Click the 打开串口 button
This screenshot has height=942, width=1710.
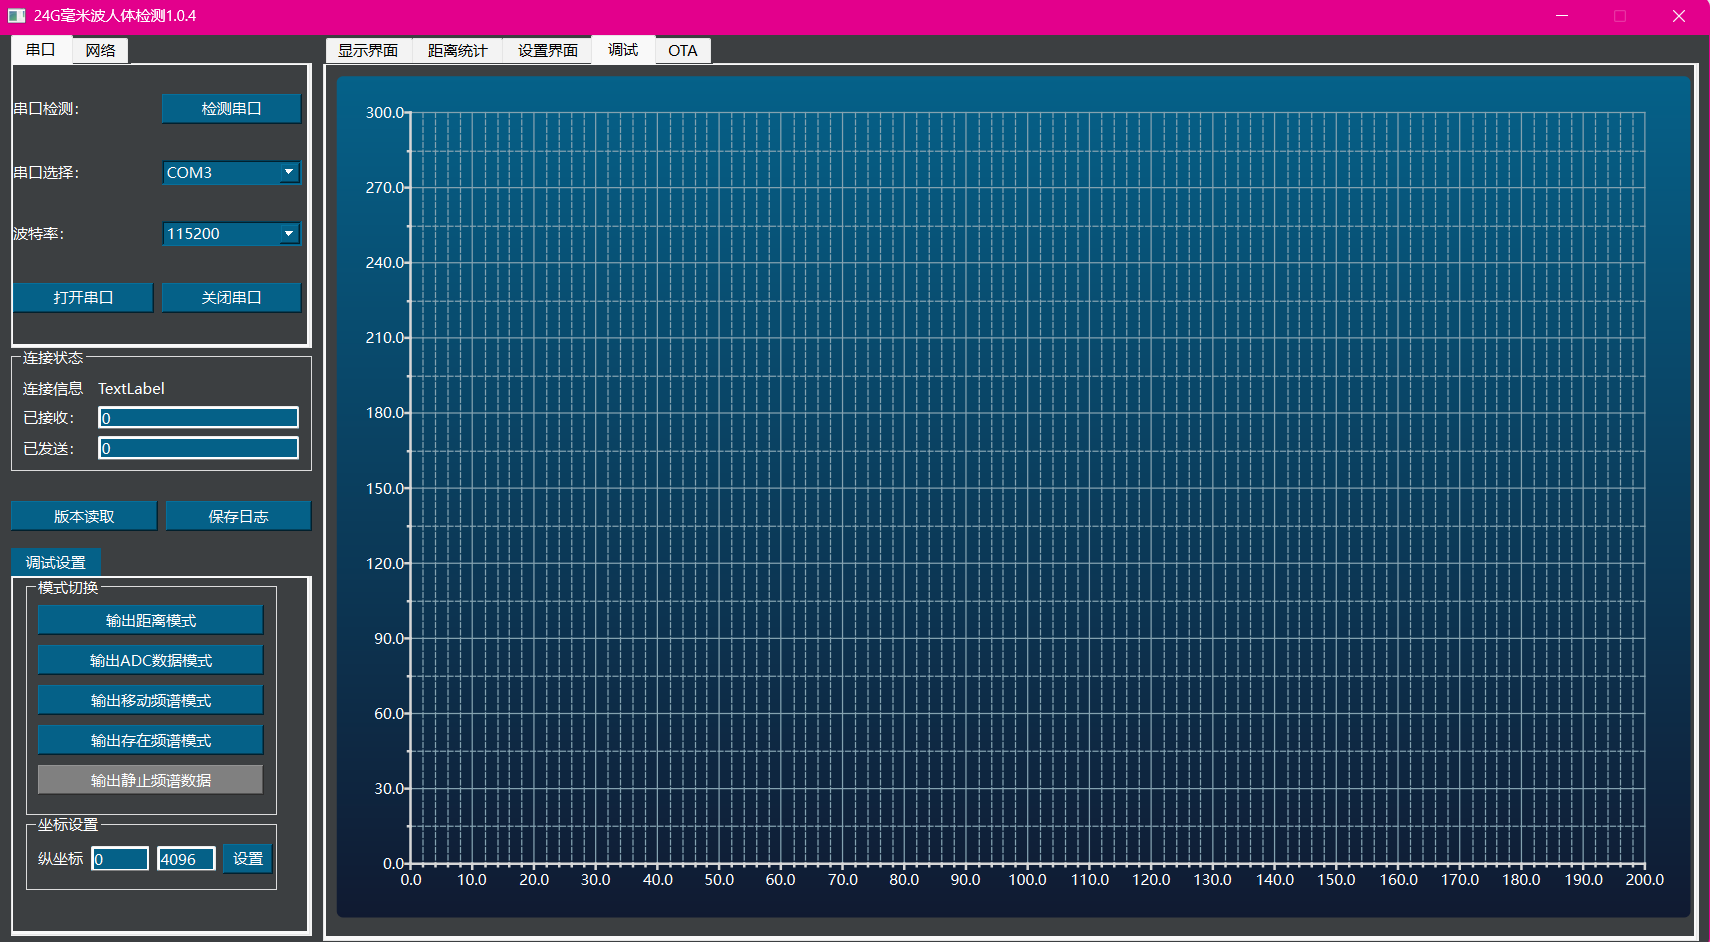coord(83,298)
